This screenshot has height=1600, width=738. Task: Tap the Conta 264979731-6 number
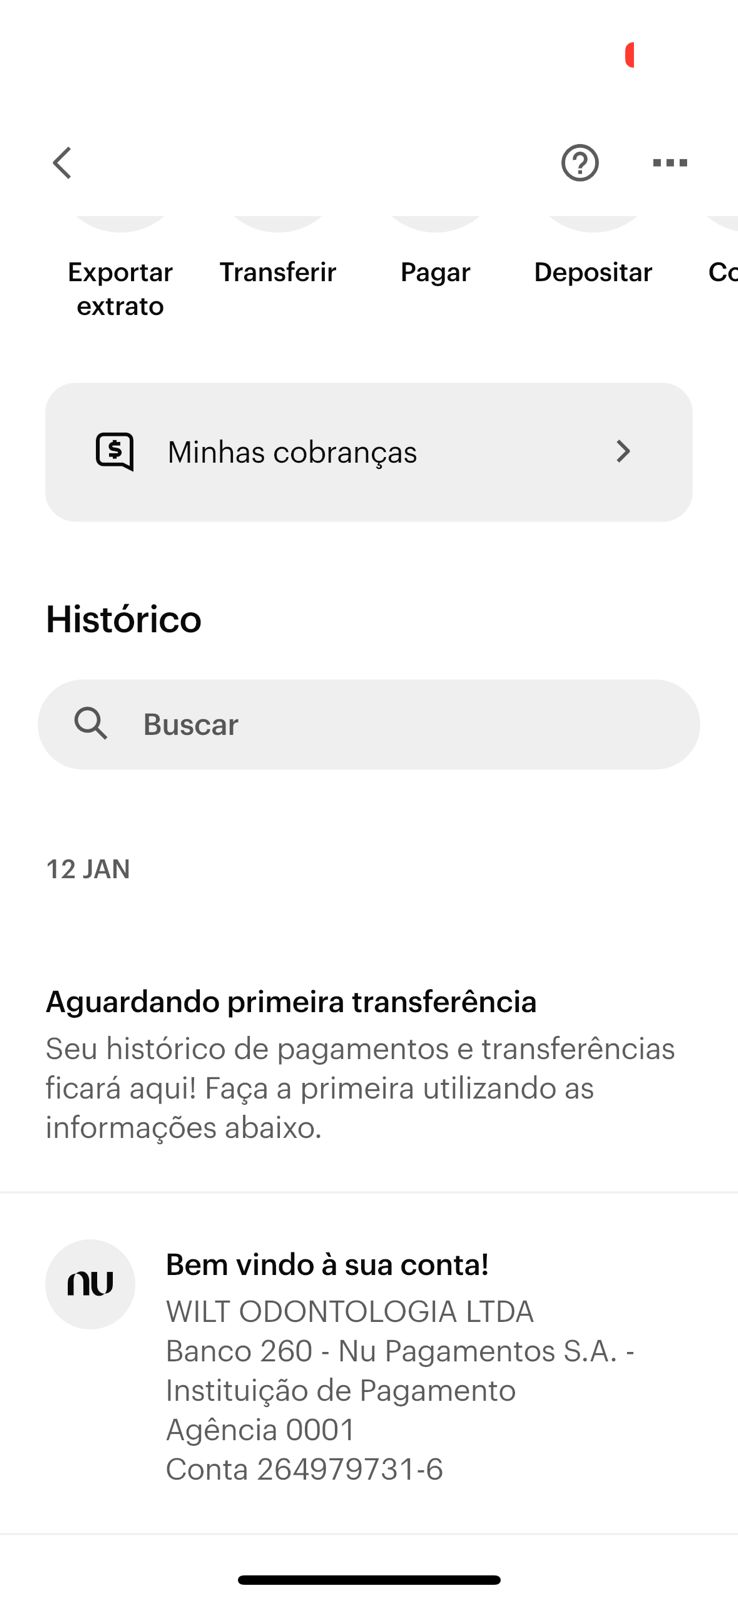[304, 1469]
